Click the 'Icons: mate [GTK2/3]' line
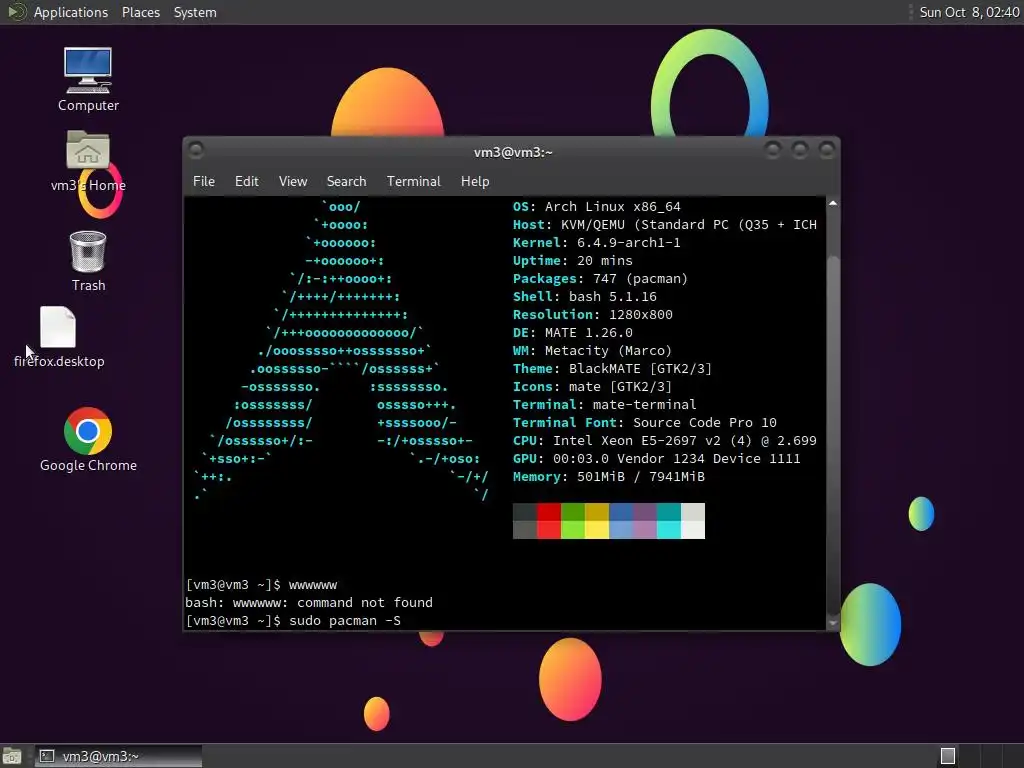The height and width of the screenshot is (768, 1024). pos(592,387)
